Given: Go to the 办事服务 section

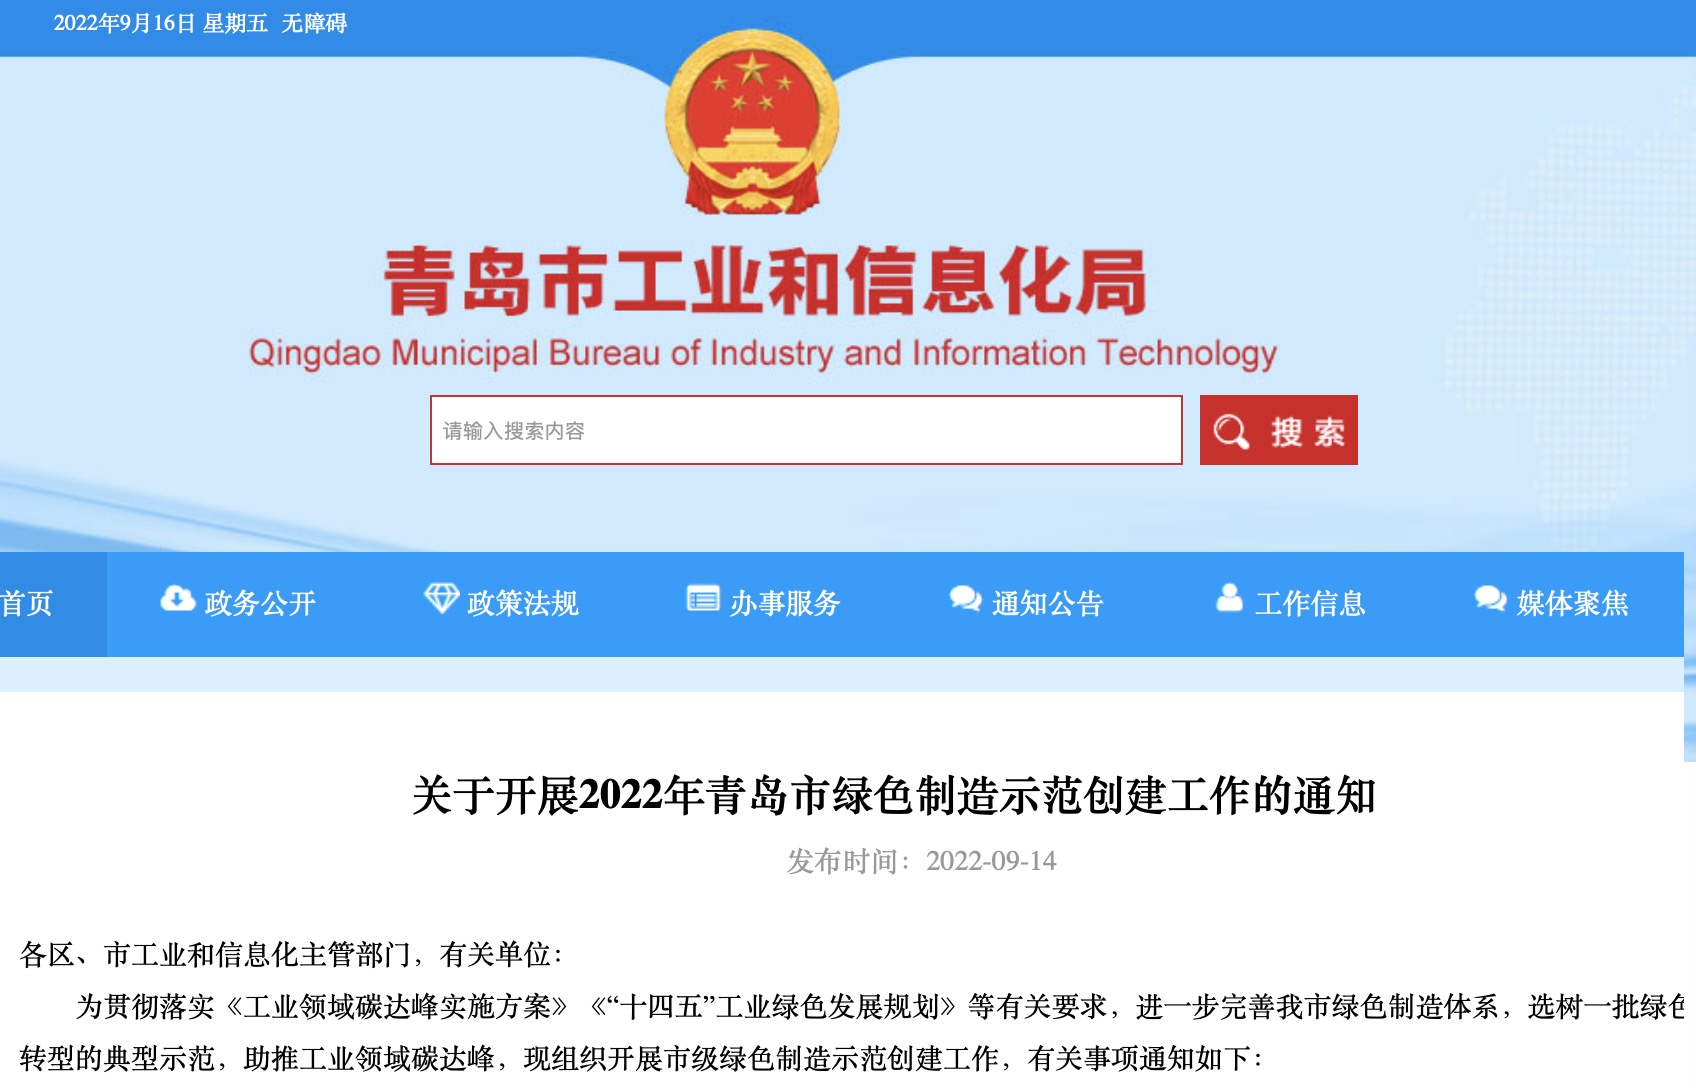Looking at the screenshot, I should [x=785, y=603].
